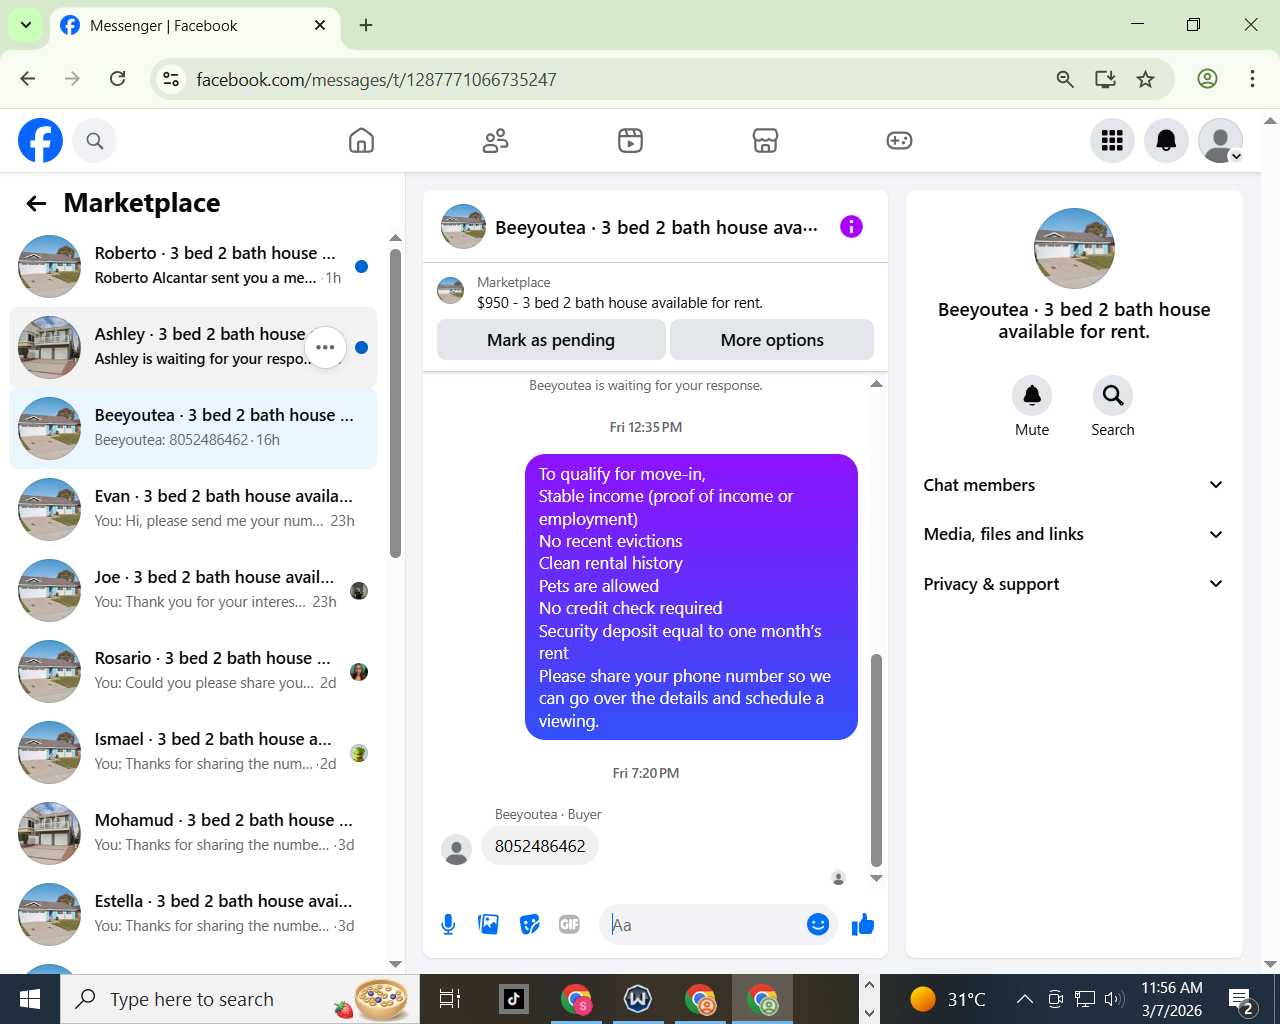Image resolution: width=1280 pixels, height=1024 pixels.
Task: Open the emoji picker
Action: click(x=818, y=925)
